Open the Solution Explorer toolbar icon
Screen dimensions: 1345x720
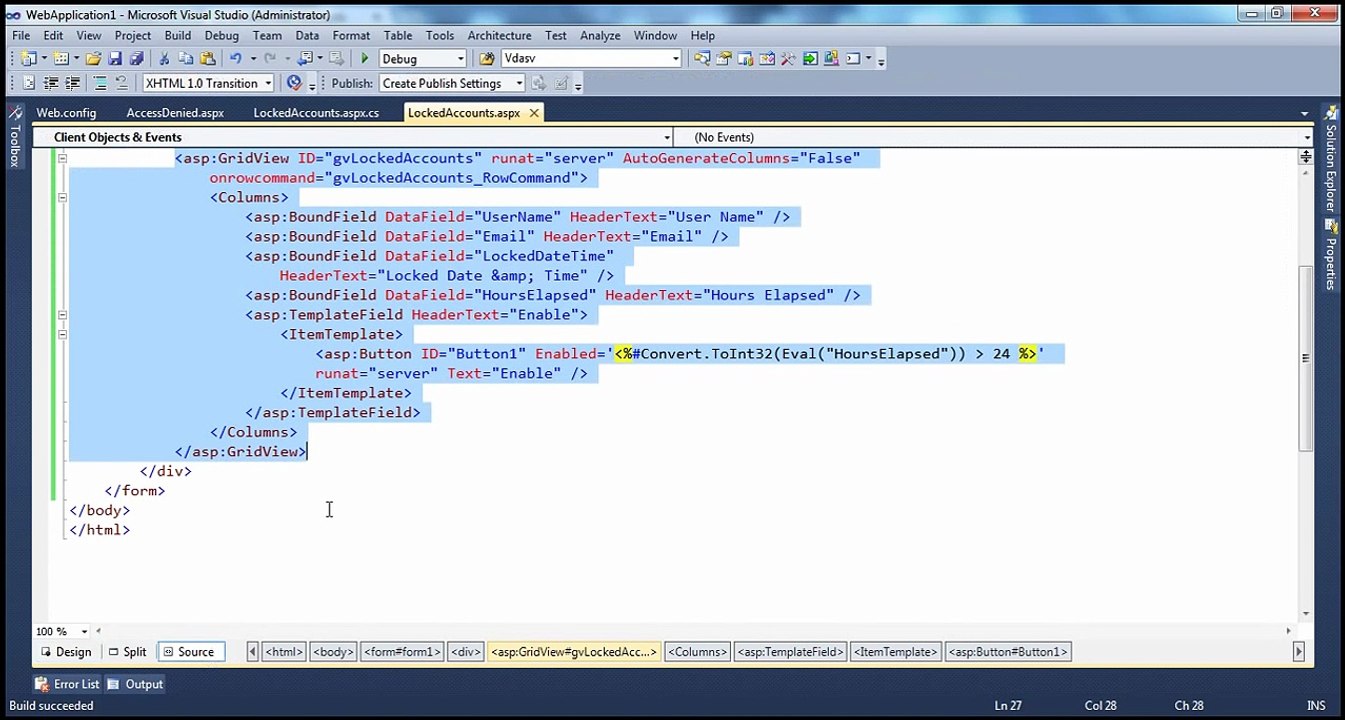click(702, 59)
